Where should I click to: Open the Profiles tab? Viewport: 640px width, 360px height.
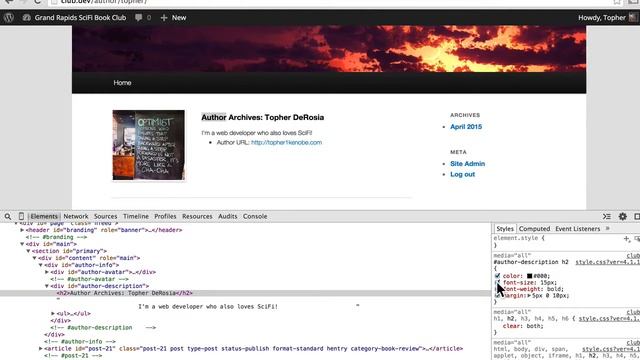click(165, 216)
